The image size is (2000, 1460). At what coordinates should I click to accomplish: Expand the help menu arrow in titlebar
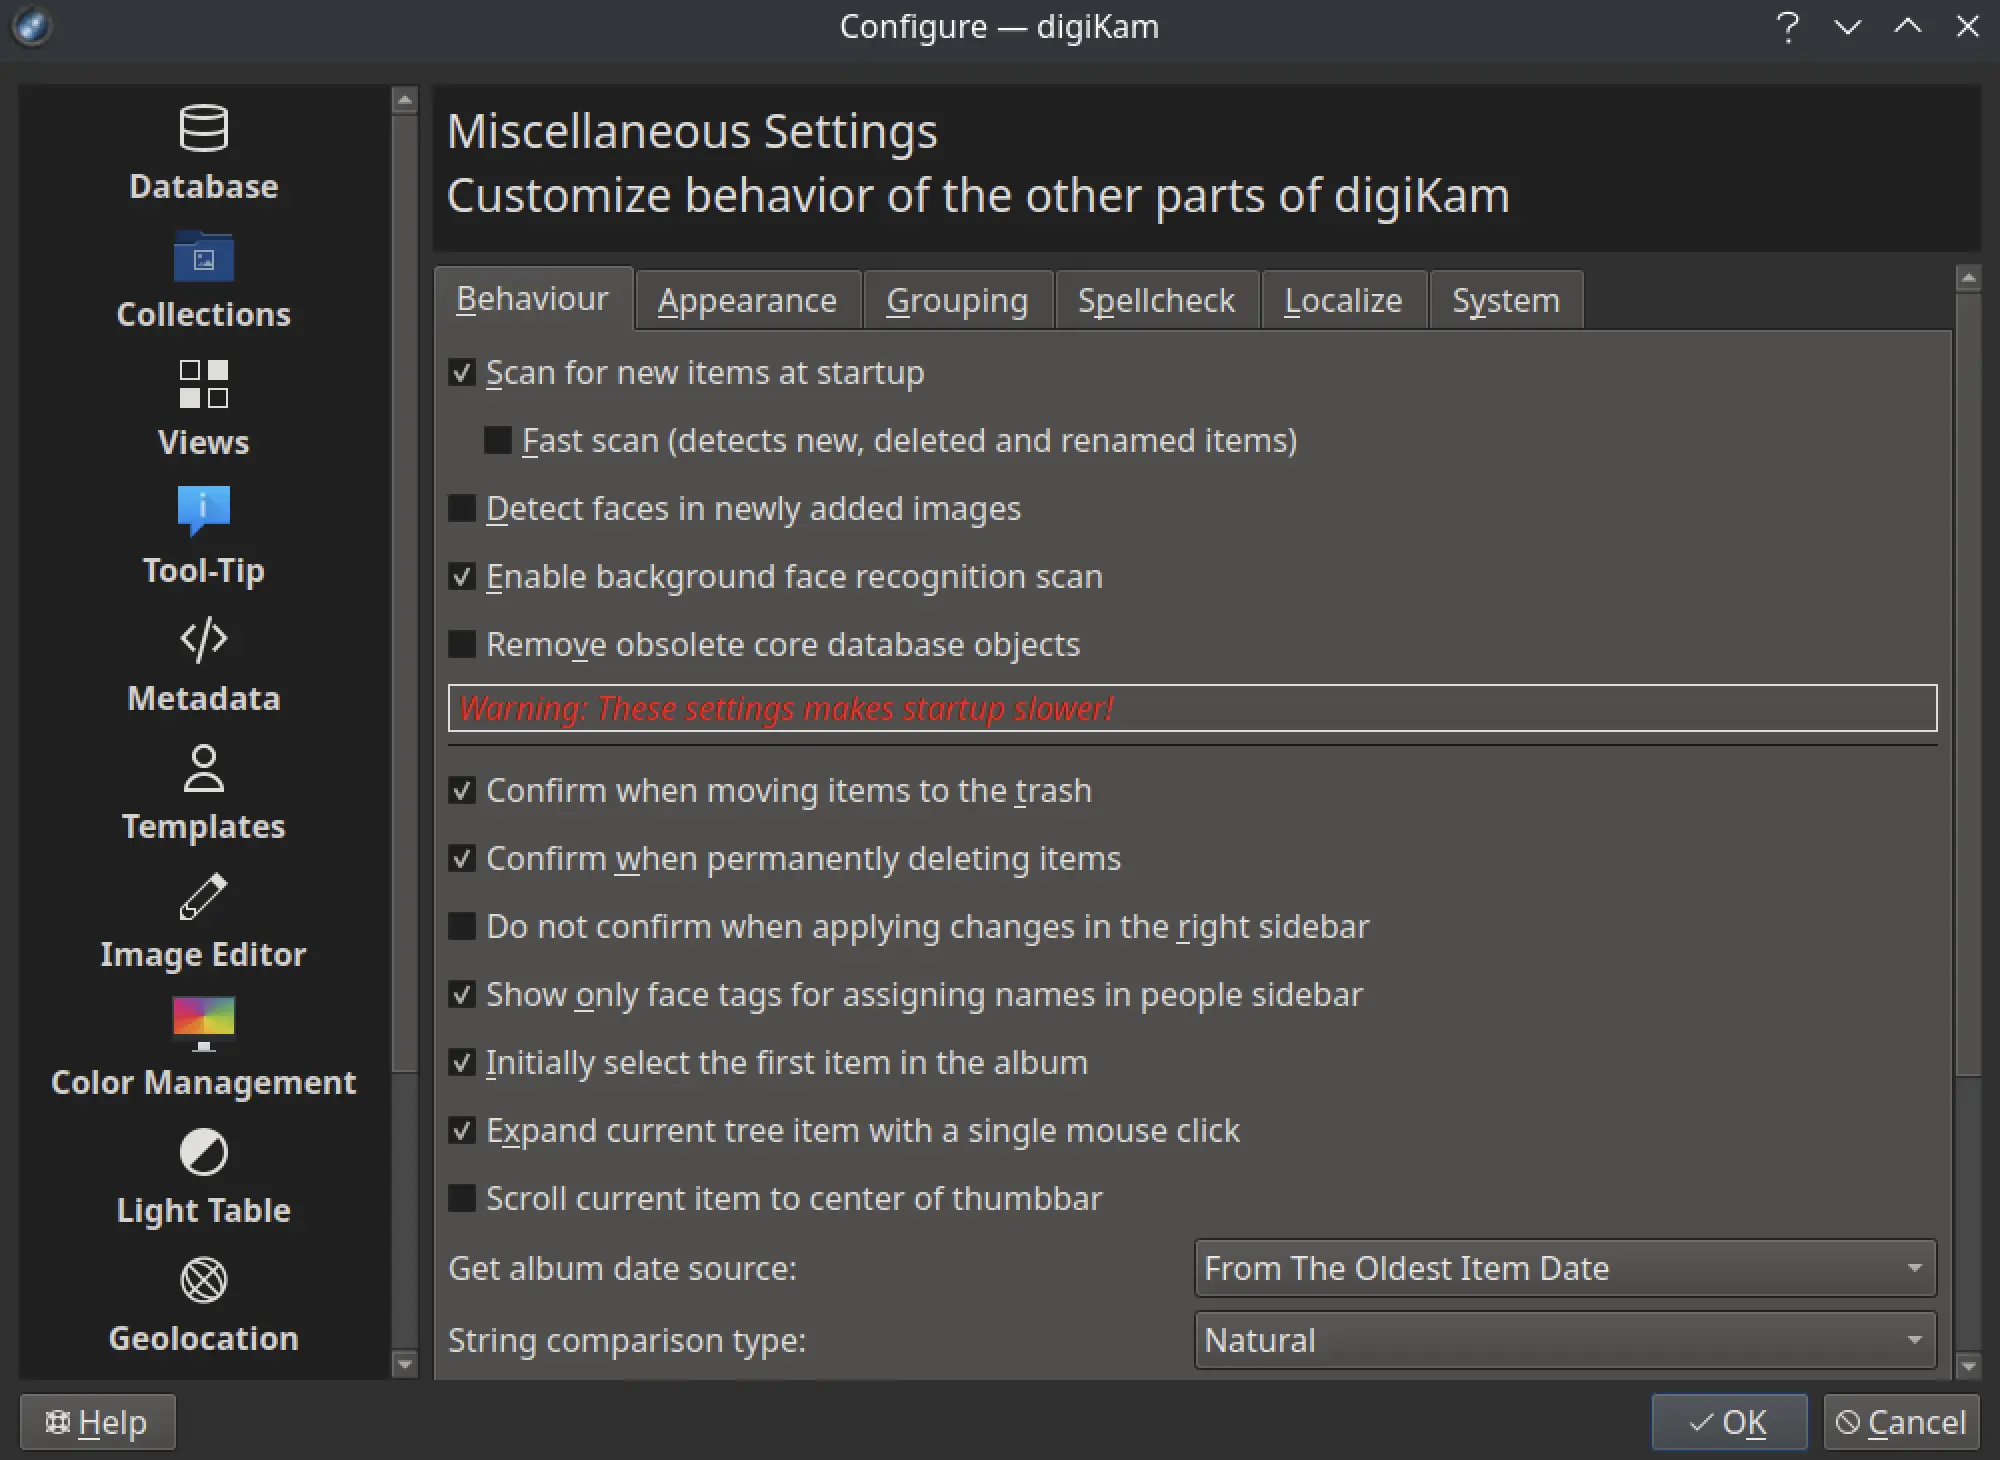pos(1847,27)
